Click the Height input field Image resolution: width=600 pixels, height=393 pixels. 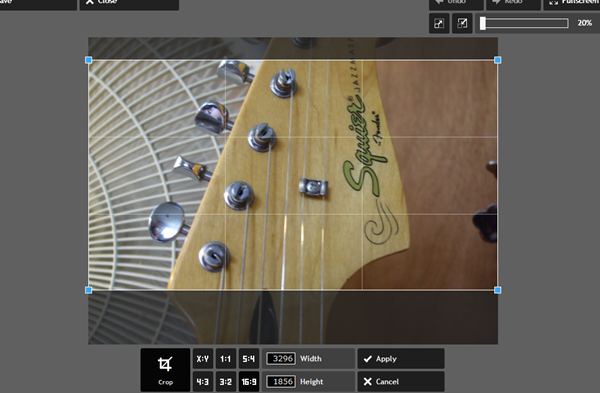[x=281, y=382]
